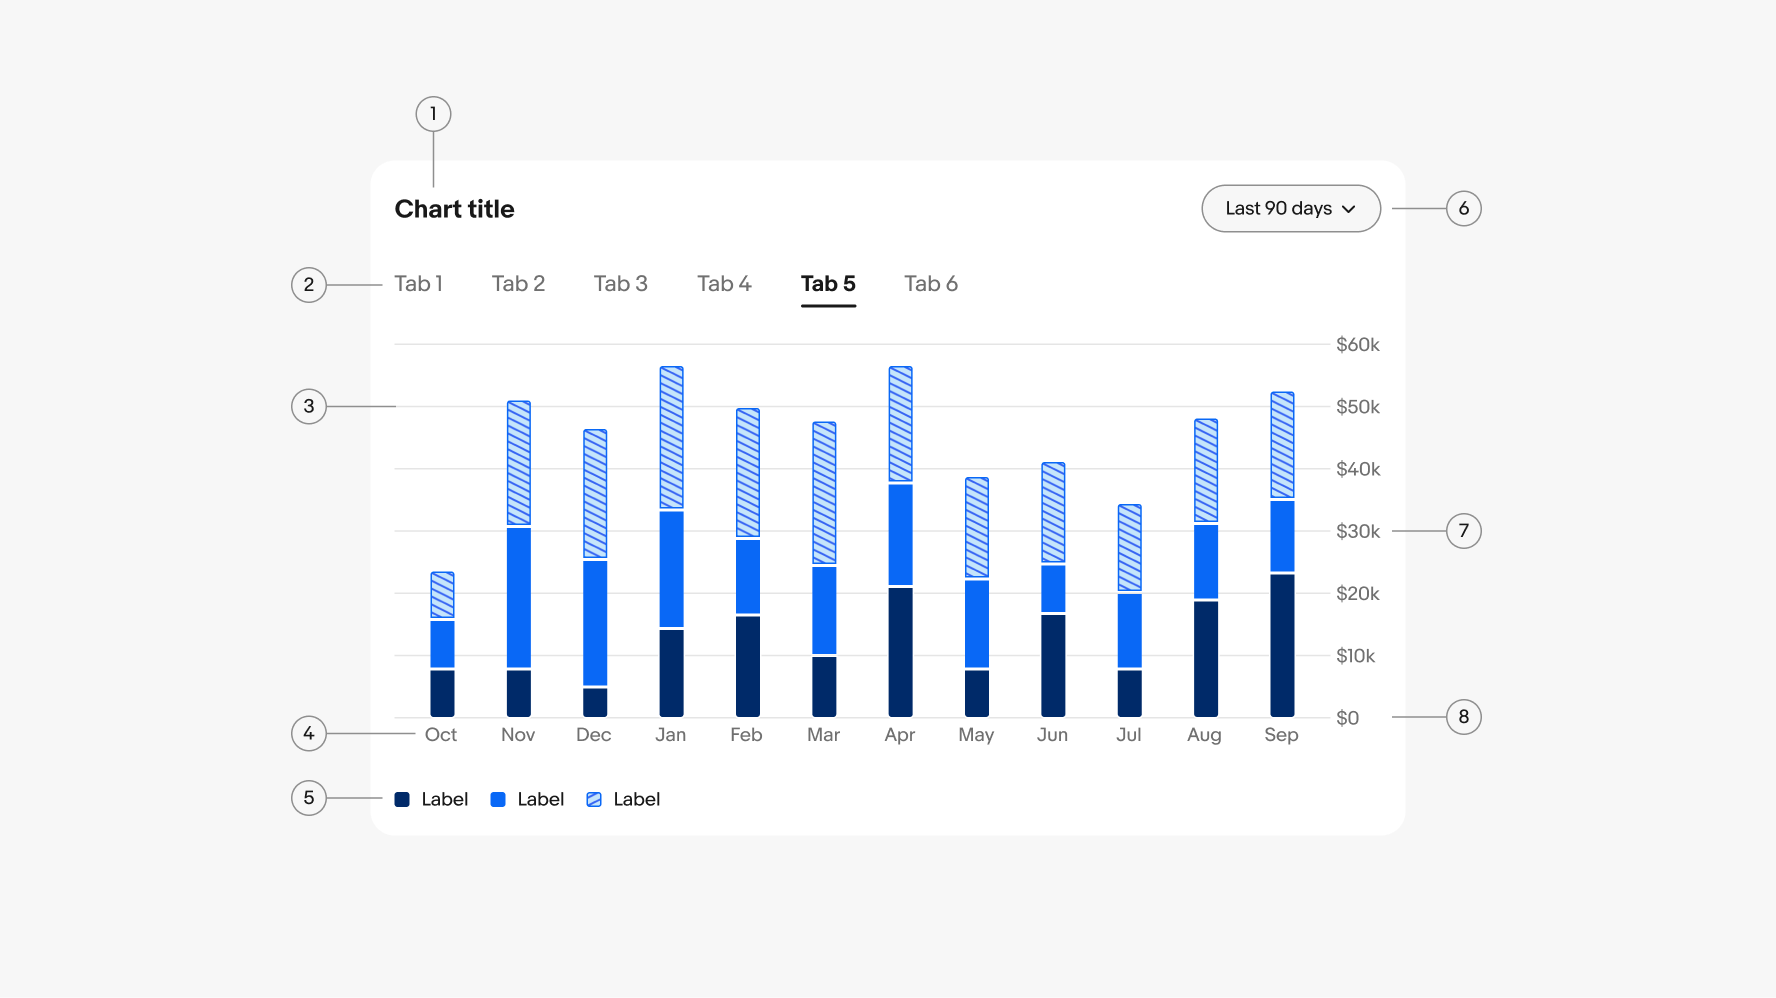Click annotation marker number 1

[433, 114]
